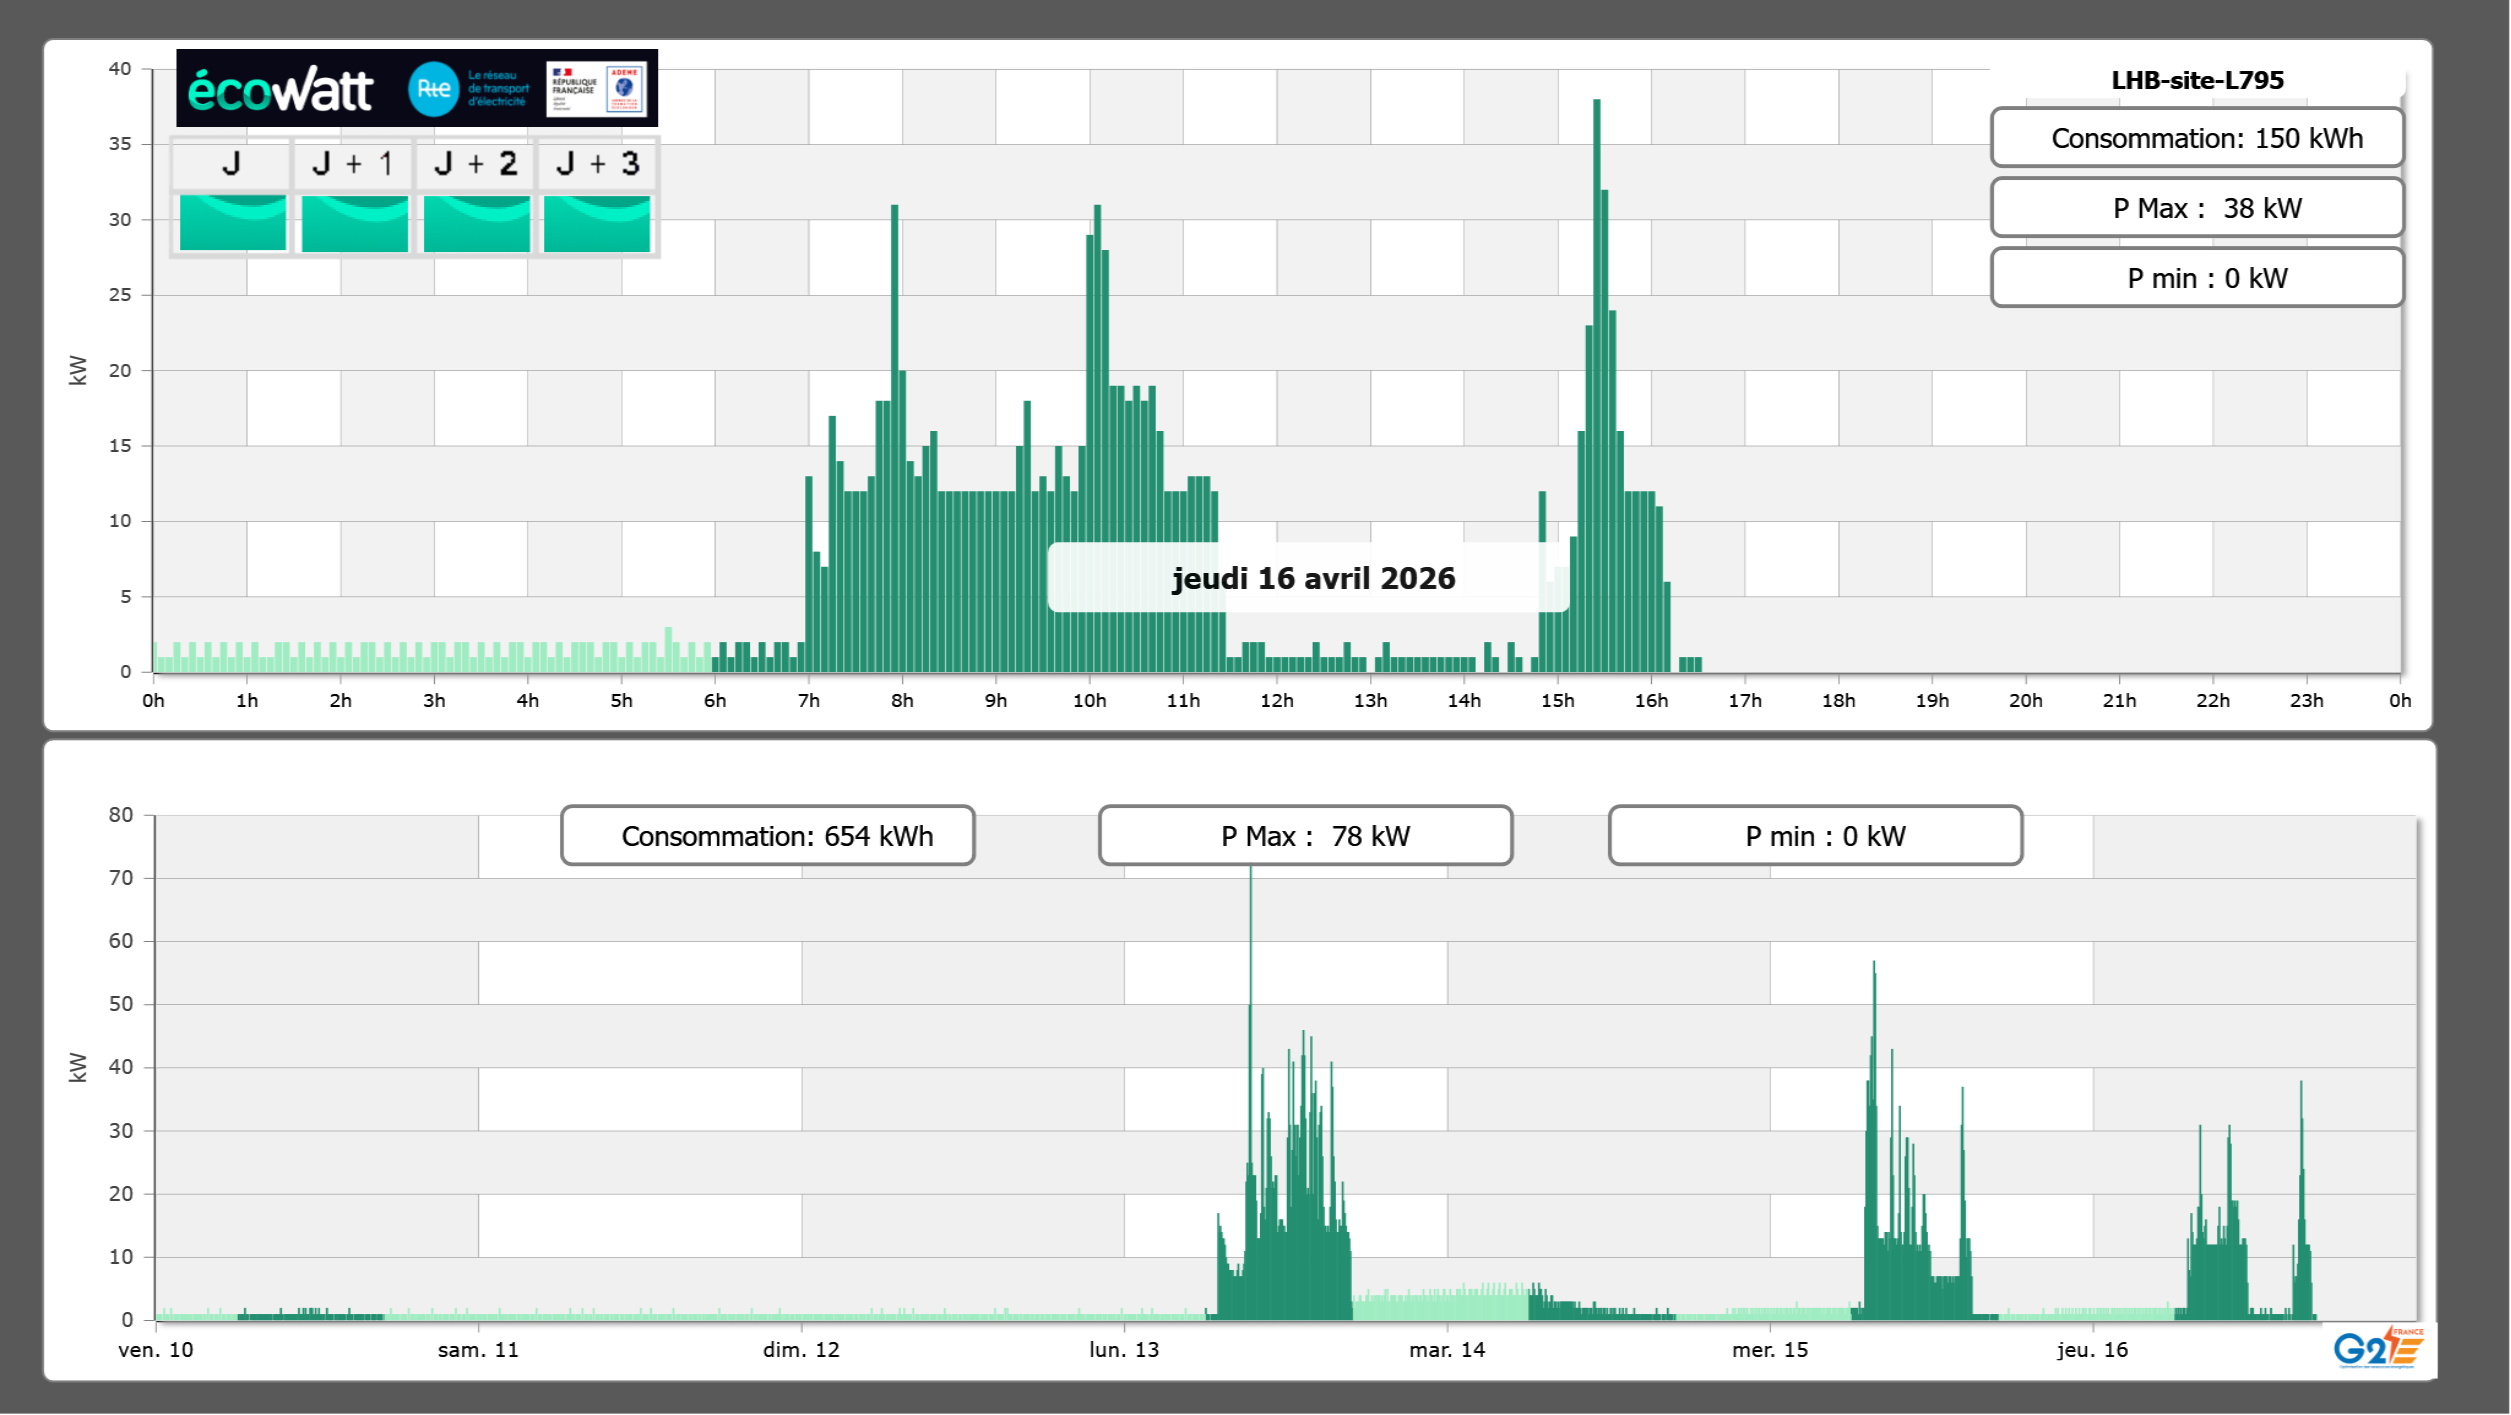Click the green signal under J + 1
Viewport: 2511px width, 1415px height.
coord(354,222)
